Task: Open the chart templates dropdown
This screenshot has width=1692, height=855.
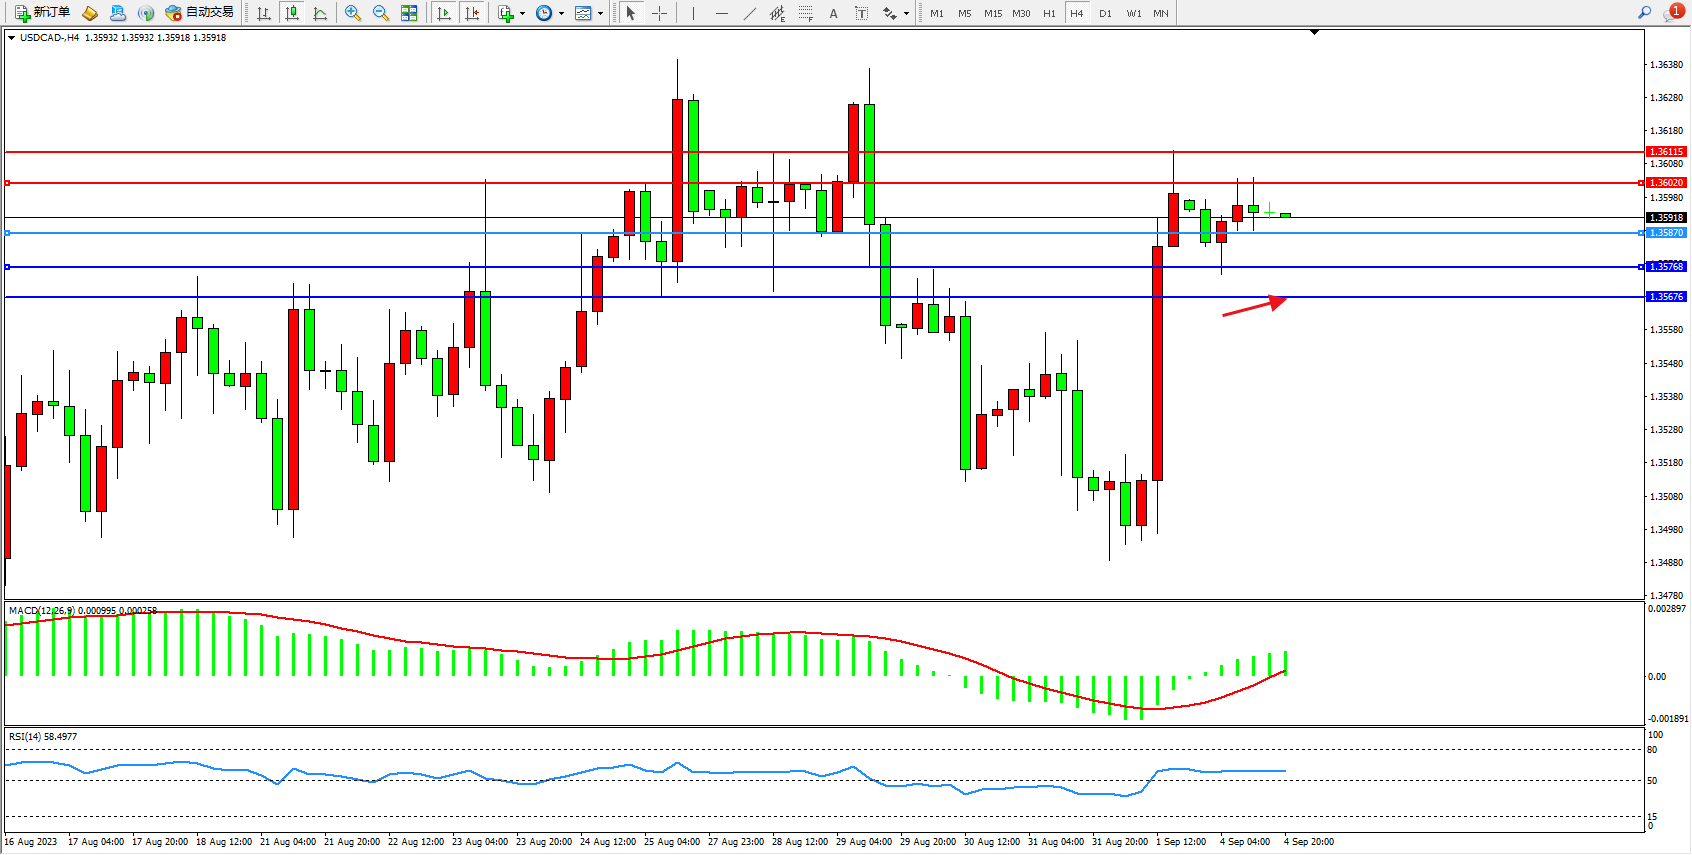Action: coord(600,14)
